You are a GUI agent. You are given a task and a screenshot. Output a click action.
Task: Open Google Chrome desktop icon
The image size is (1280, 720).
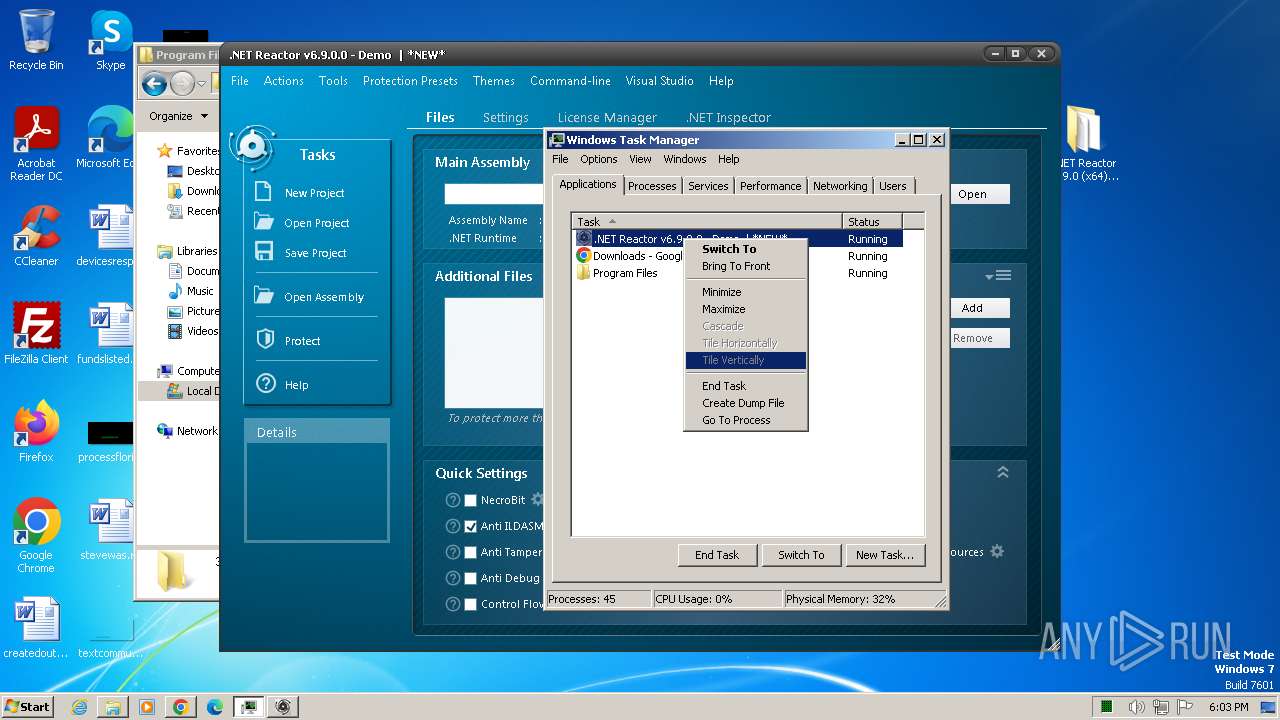pyautogui.click(x=36, y=536)
